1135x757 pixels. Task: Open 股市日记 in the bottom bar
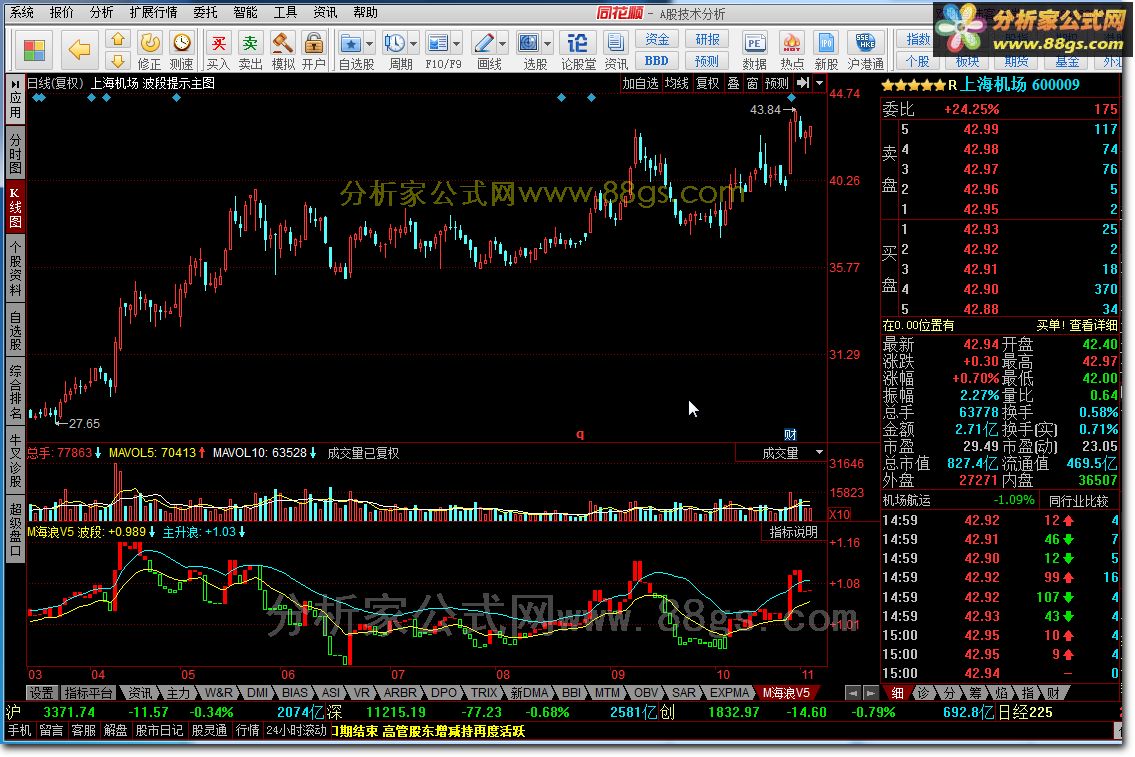(159, 730)
